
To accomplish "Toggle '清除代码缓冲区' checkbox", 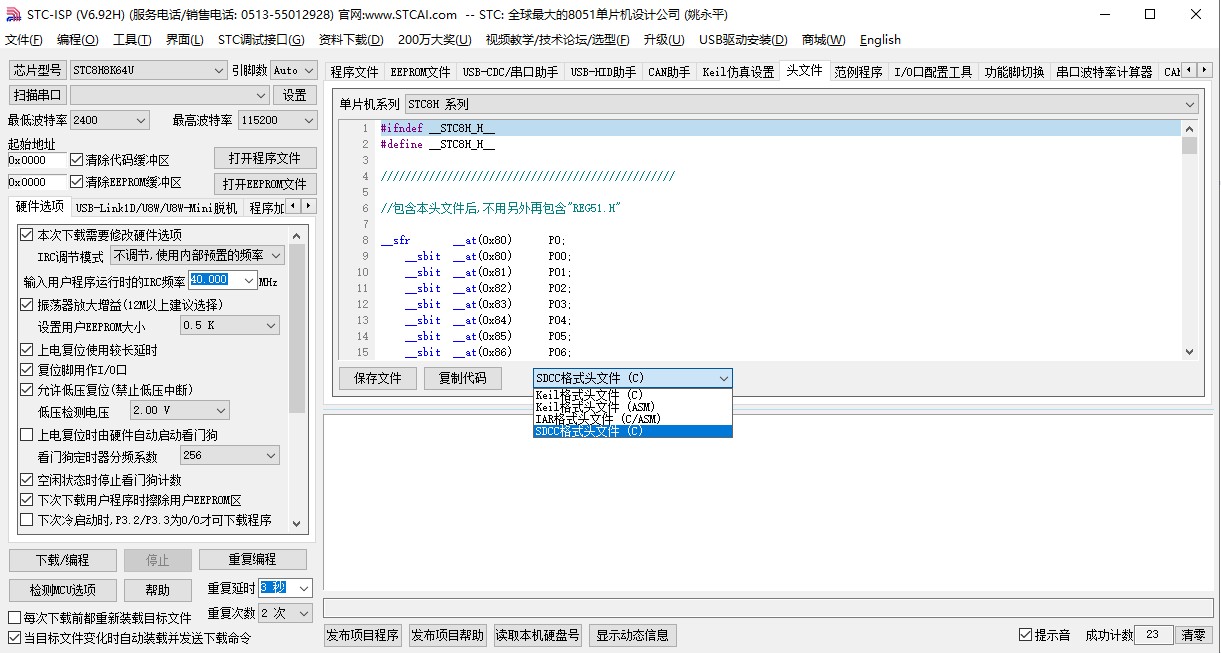I will 77,160.
